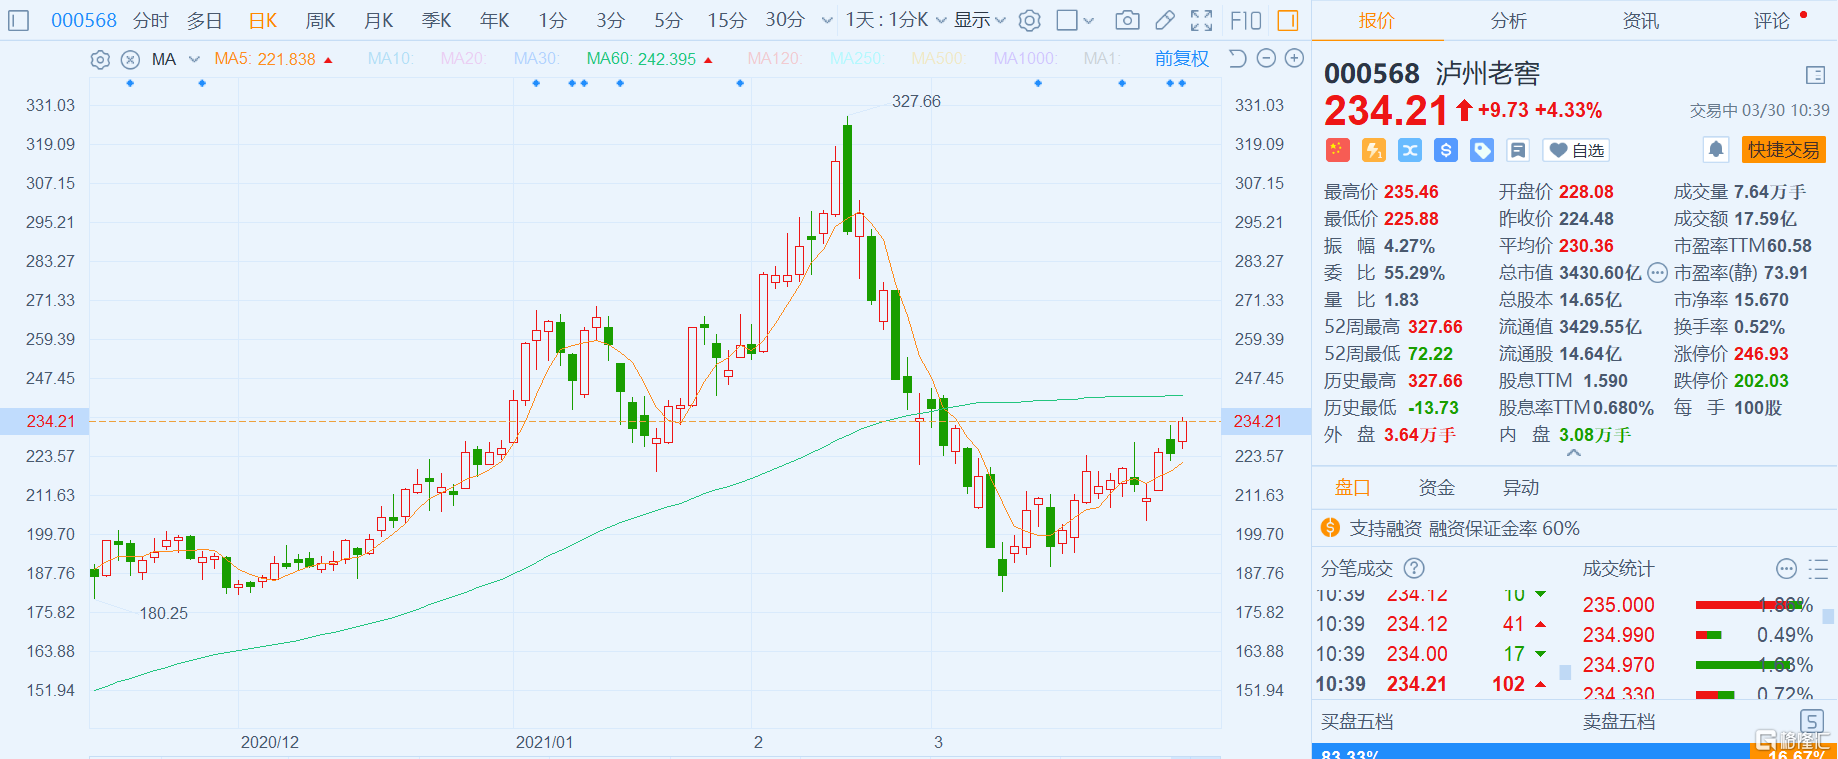Toggle MA30 line visibility
The width and height of the screenshot is (1838, 759).
click(536, 59)
